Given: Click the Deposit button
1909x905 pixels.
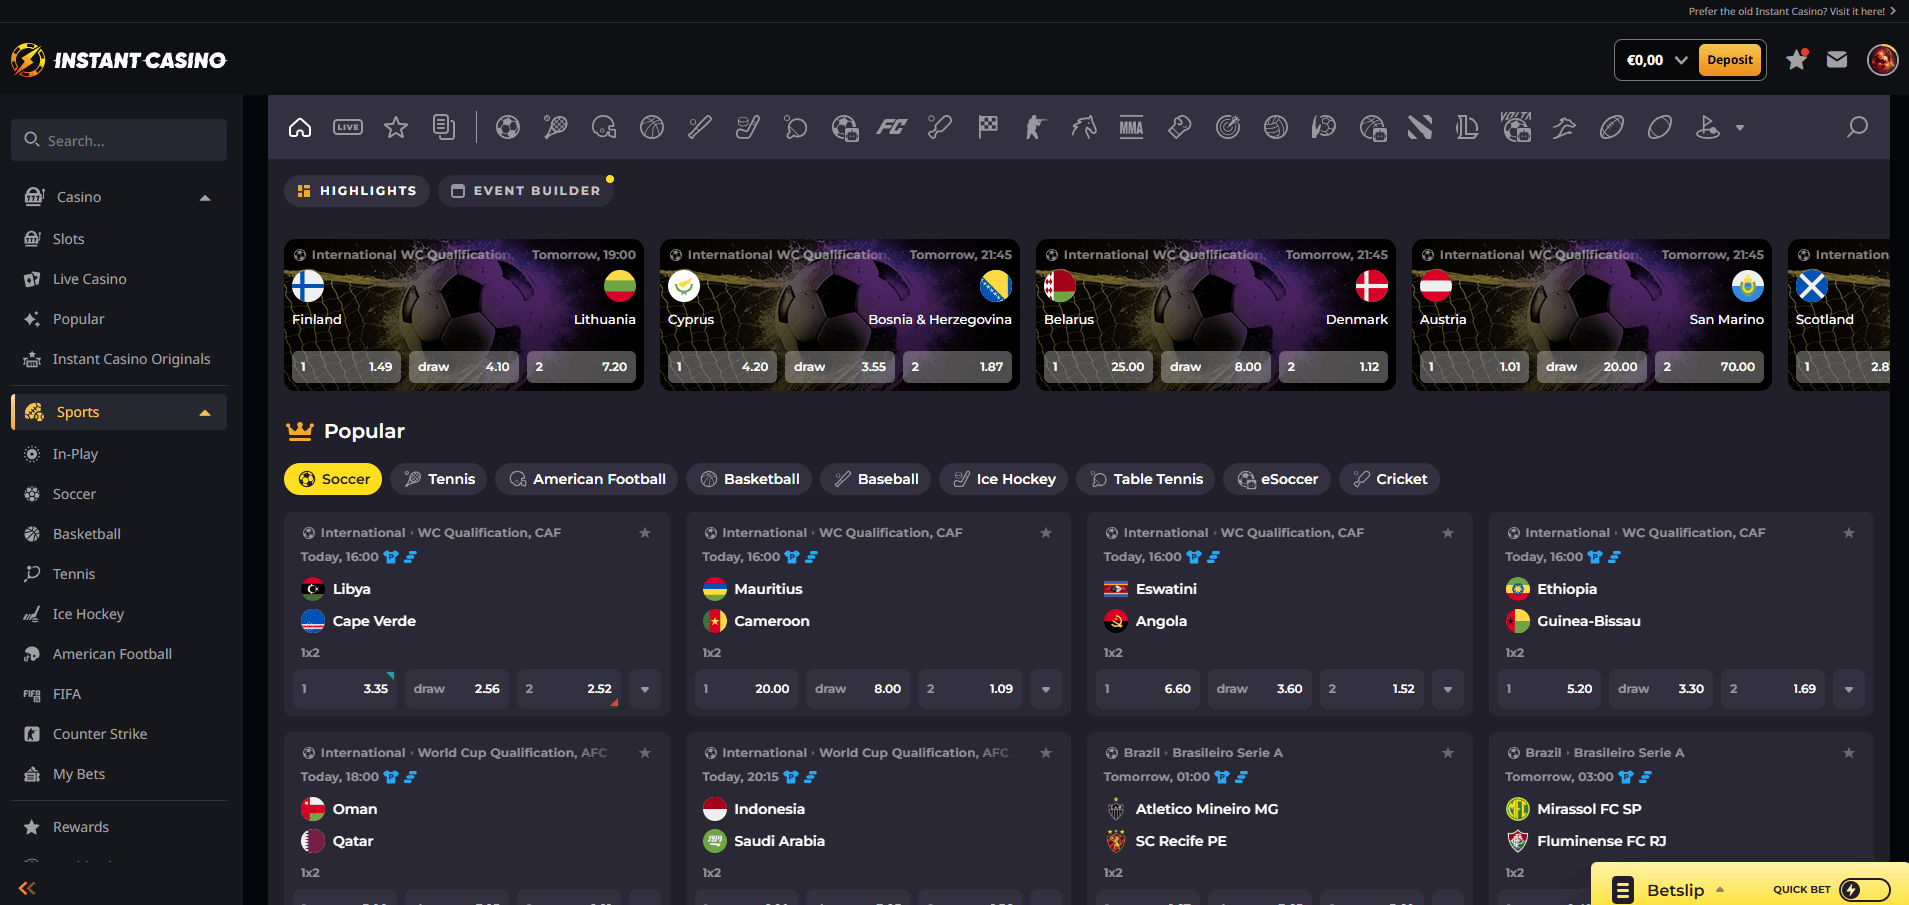Looking at the screenshot, I should coord(1729,60).
